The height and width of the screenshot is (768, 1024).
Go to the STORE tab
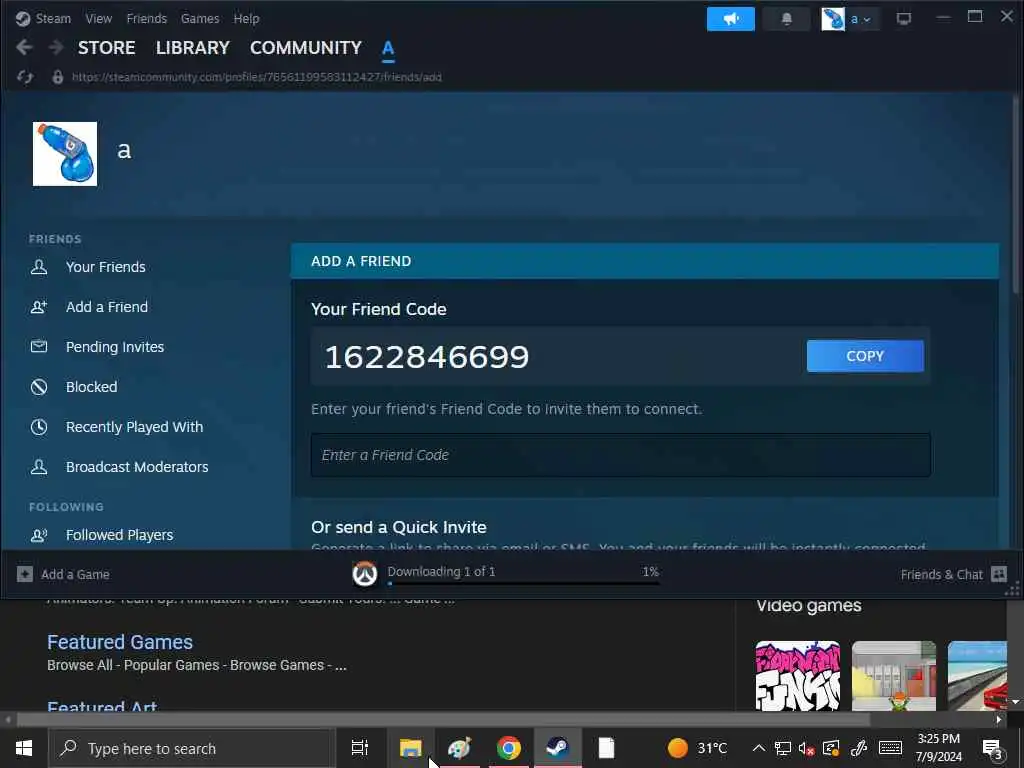pyautogui.click(x=106, y=48)
